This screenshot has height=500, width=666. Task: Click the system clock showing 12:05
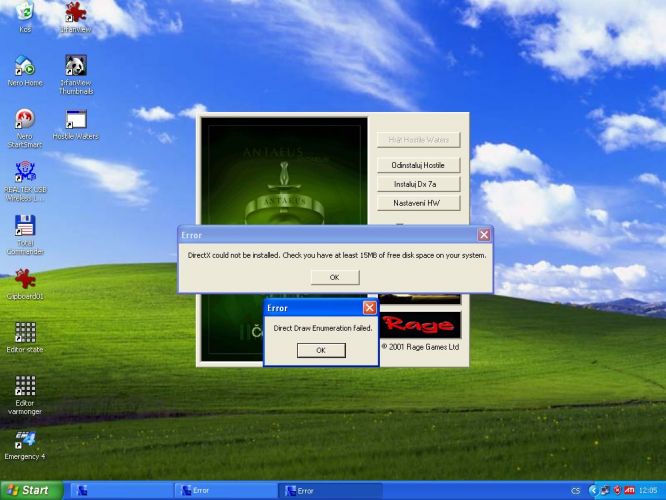648,491
